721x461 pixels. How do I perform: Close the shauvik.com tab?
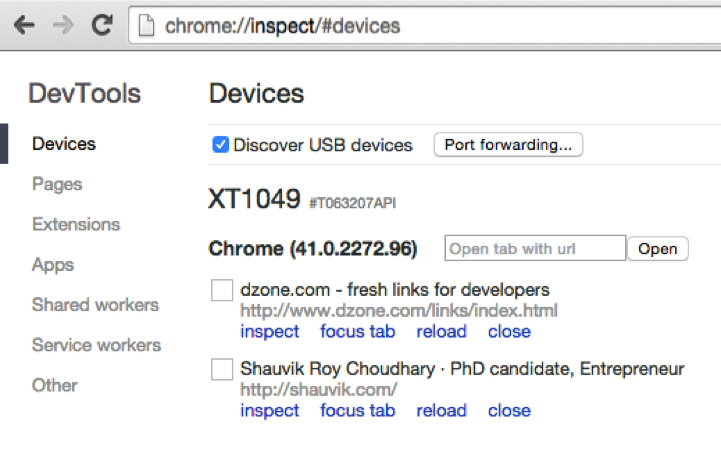coord(509,410)
